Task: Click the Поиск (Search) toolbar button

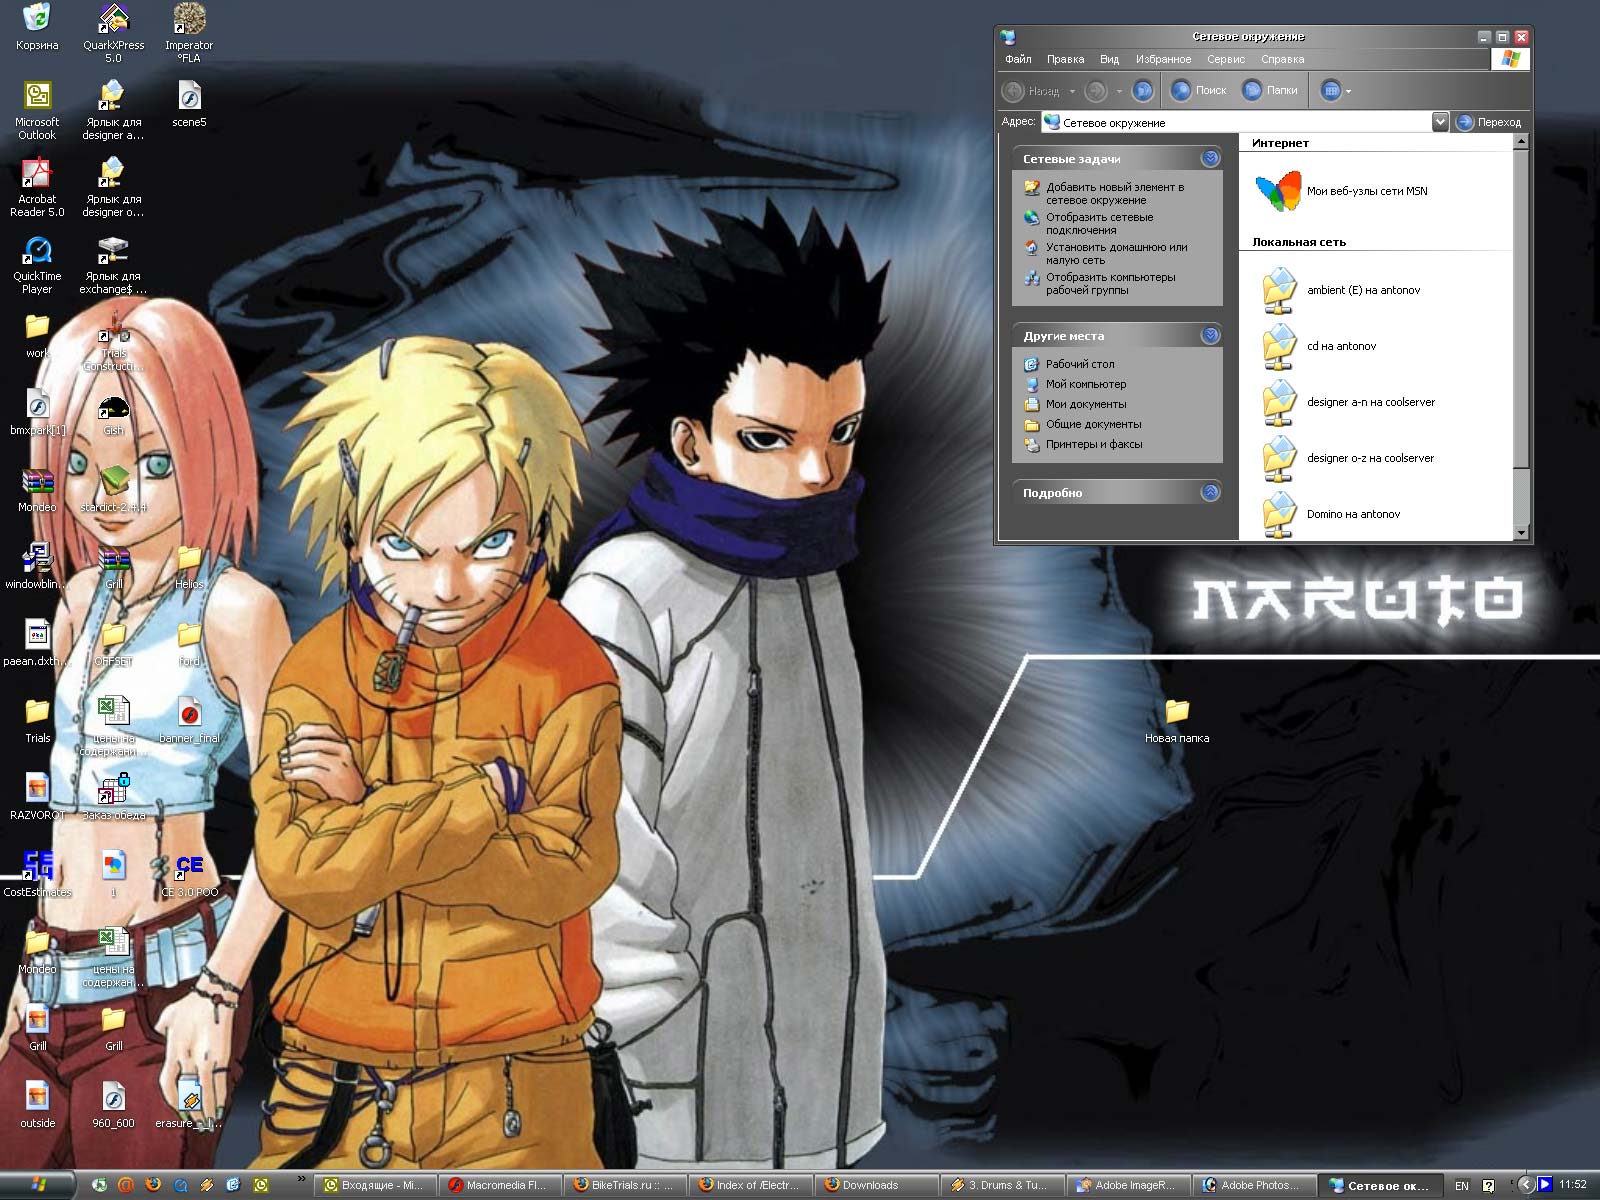Action: (x=1198, y=90)
